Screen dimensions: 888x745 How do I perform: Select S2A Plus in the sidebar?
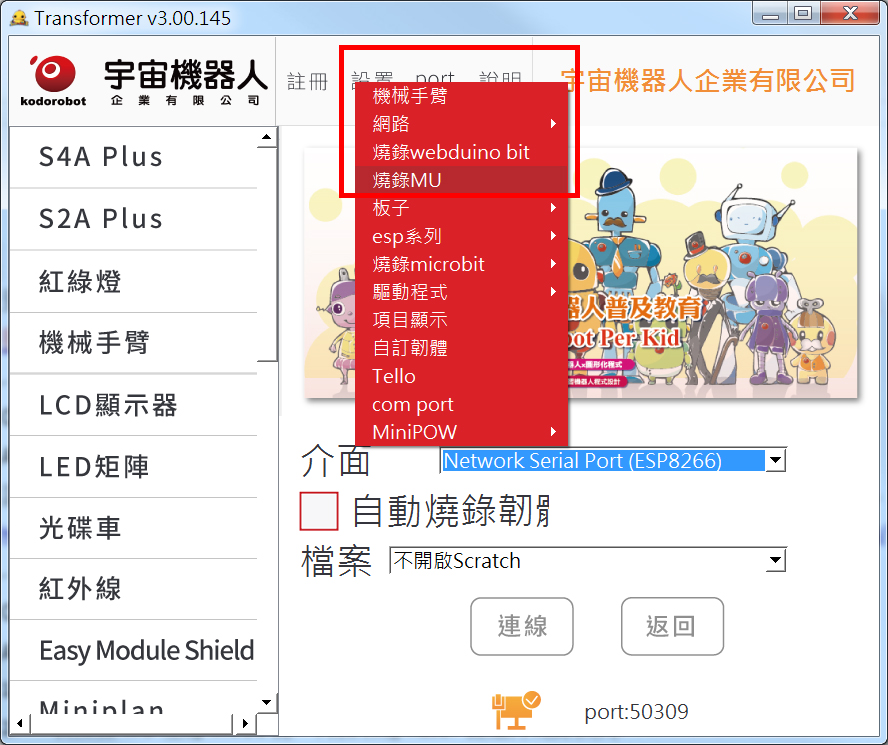pos(134,219)
